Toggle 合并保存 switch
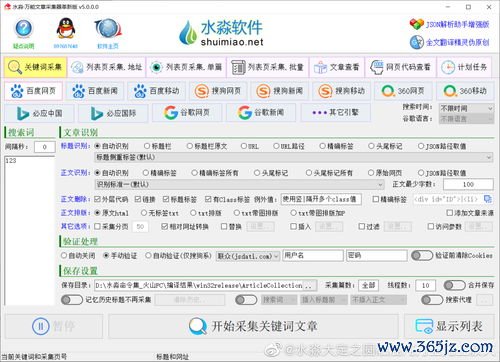500x362 pixels. 454,285
